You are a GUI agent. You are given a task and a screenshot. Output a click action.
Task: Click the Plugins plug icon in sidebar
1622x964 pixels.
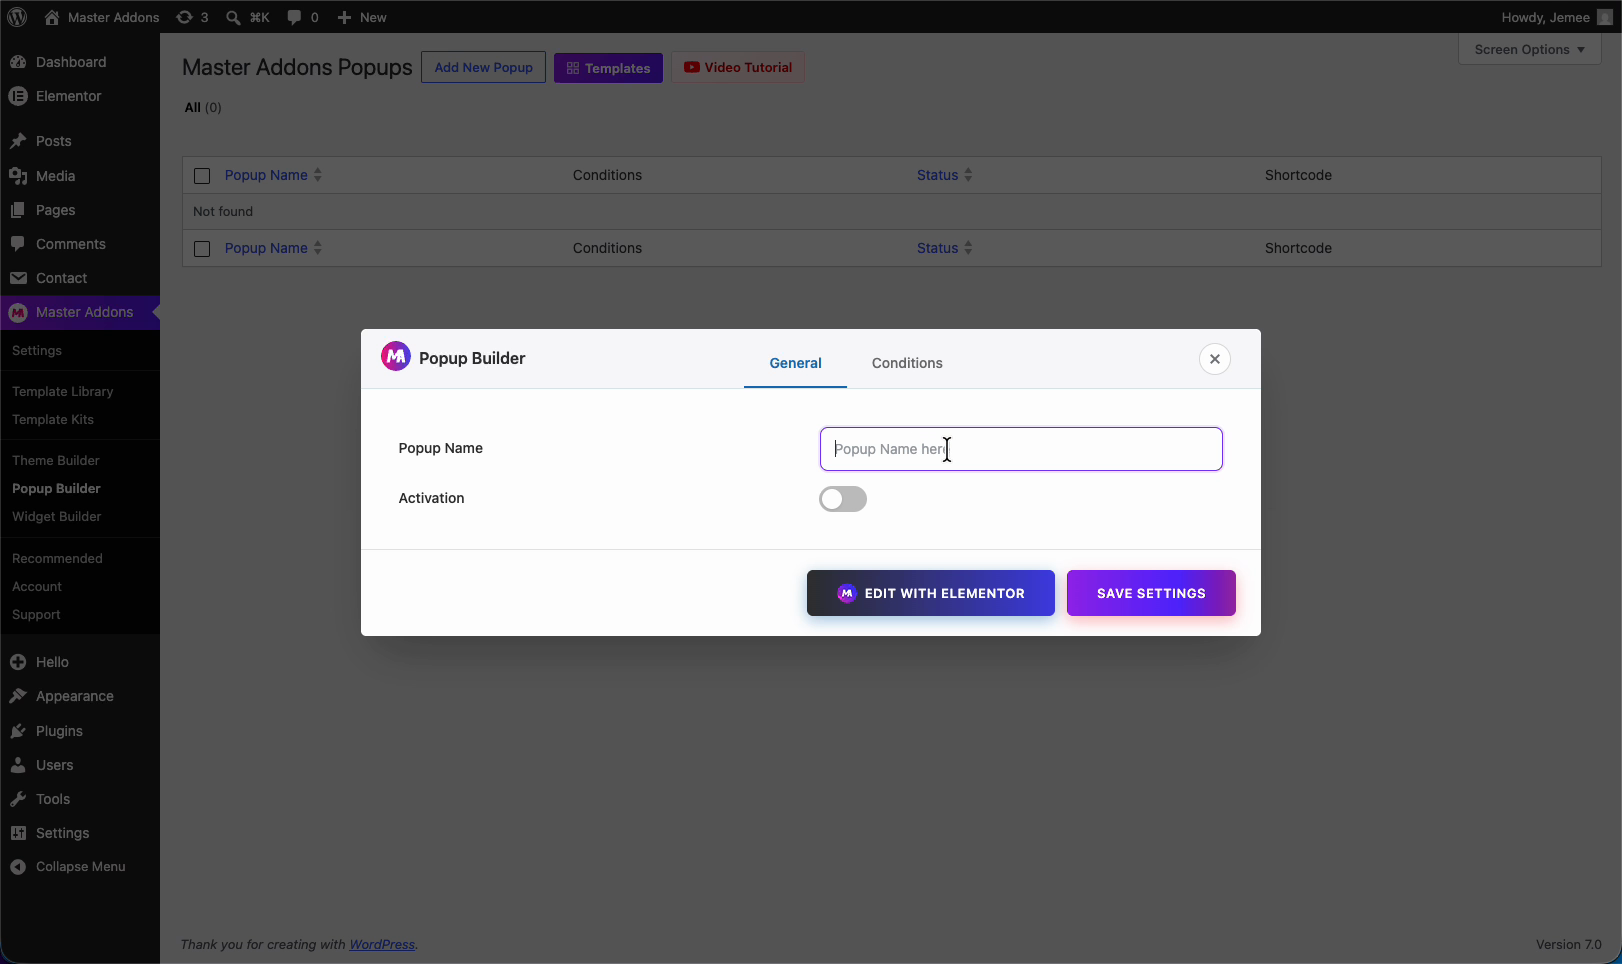click(18, 731)
